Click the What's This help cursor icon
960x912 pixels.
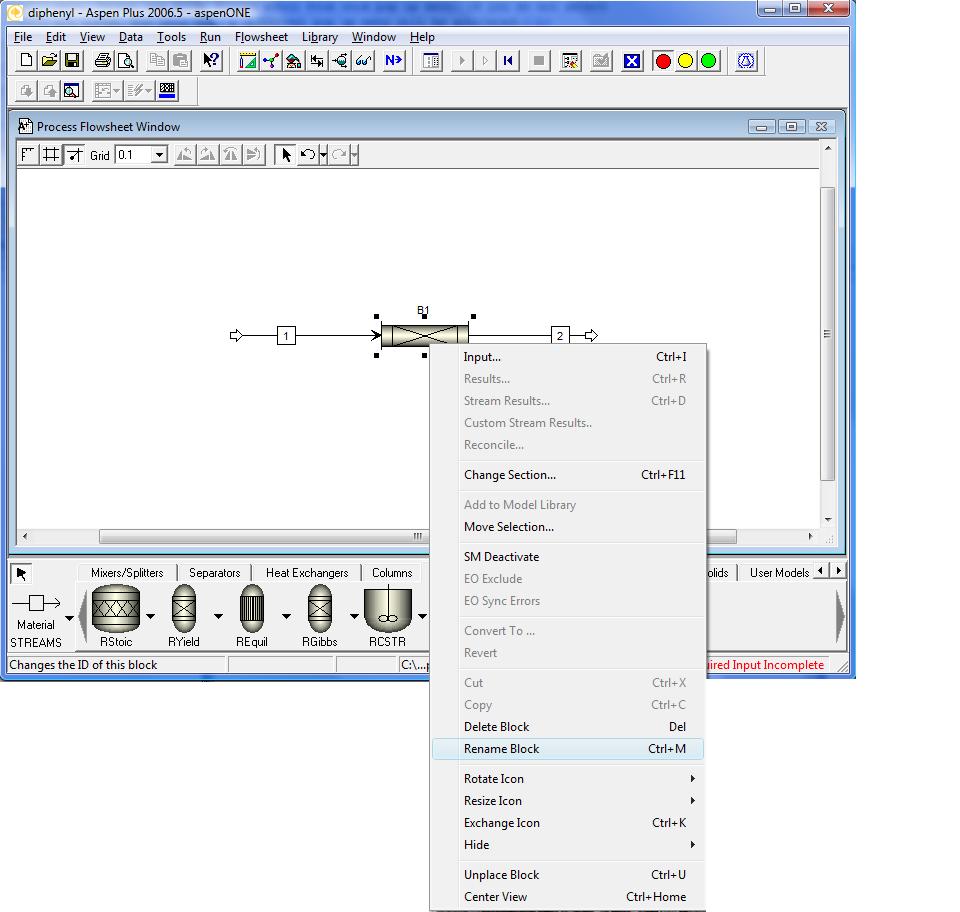click(x=211, y=61)
